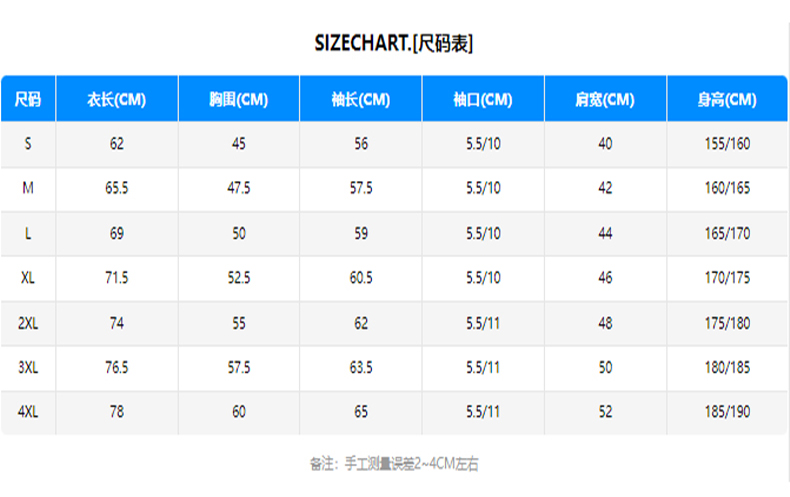Click the 备注 measurement note text
Screen dimensions: 790x497
[x=394, y=464]
